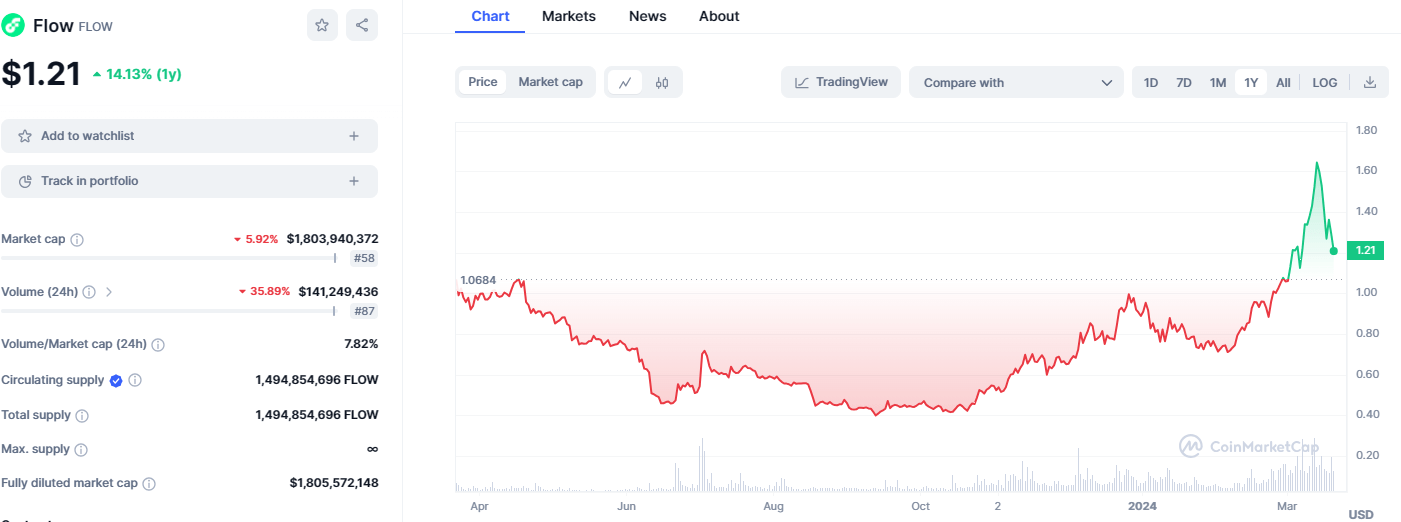Switch to candlestick chart icon
This screenshot has height=522, width=1401.
pos(662,83)
